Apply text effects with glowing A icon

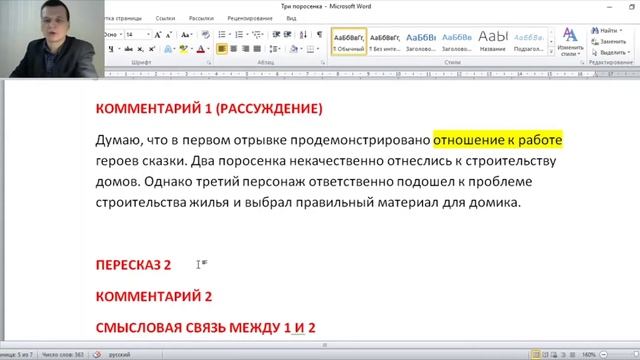point(168,49)
